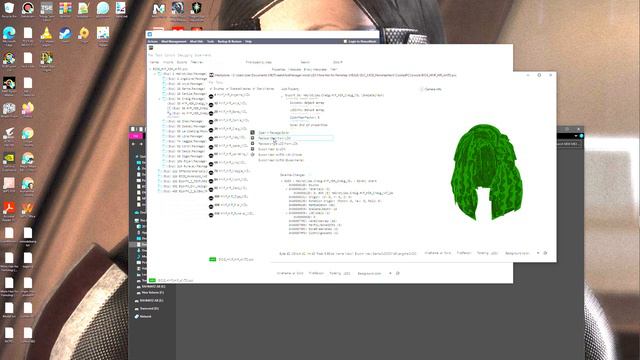Launch Microsoft Edge from the desktop
This screenshot has width=640, height=360.
point(9,33)
